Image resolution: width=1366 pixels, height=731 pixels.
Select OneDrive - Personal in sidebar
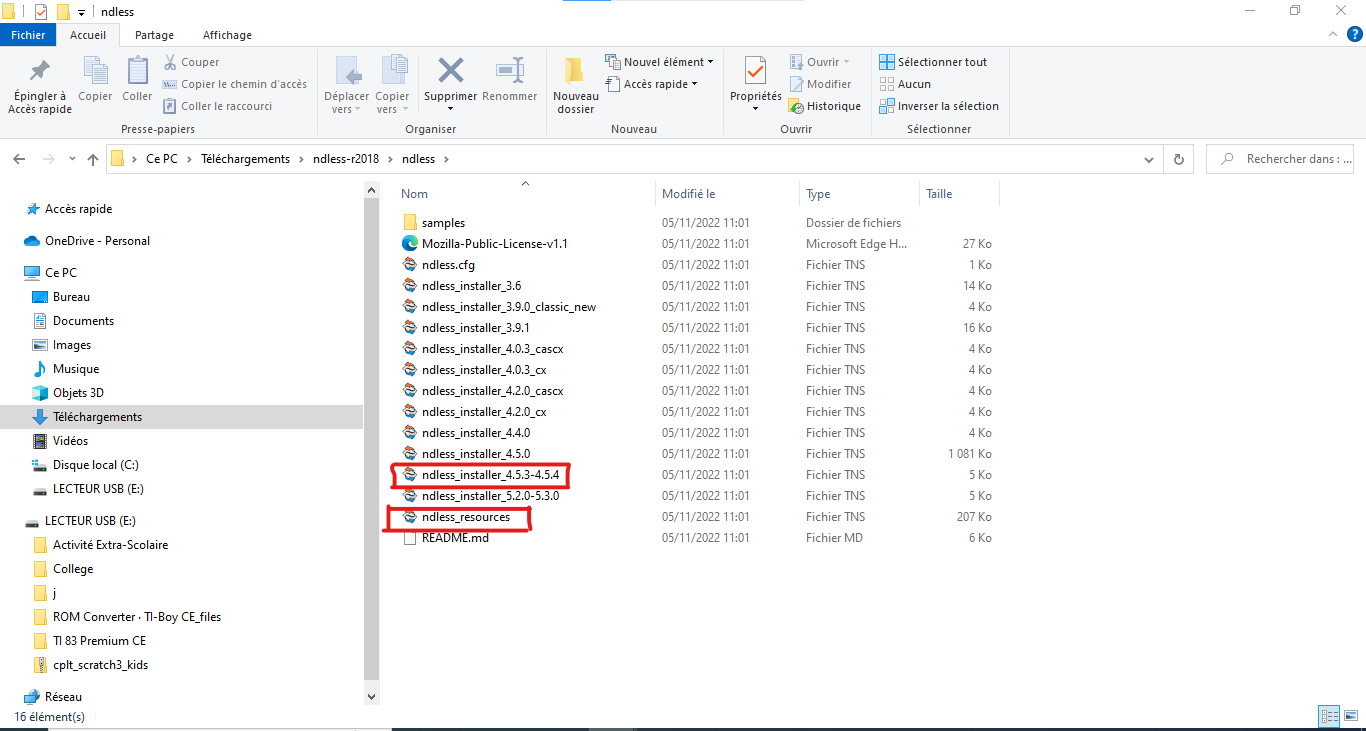tap(97, 241)
